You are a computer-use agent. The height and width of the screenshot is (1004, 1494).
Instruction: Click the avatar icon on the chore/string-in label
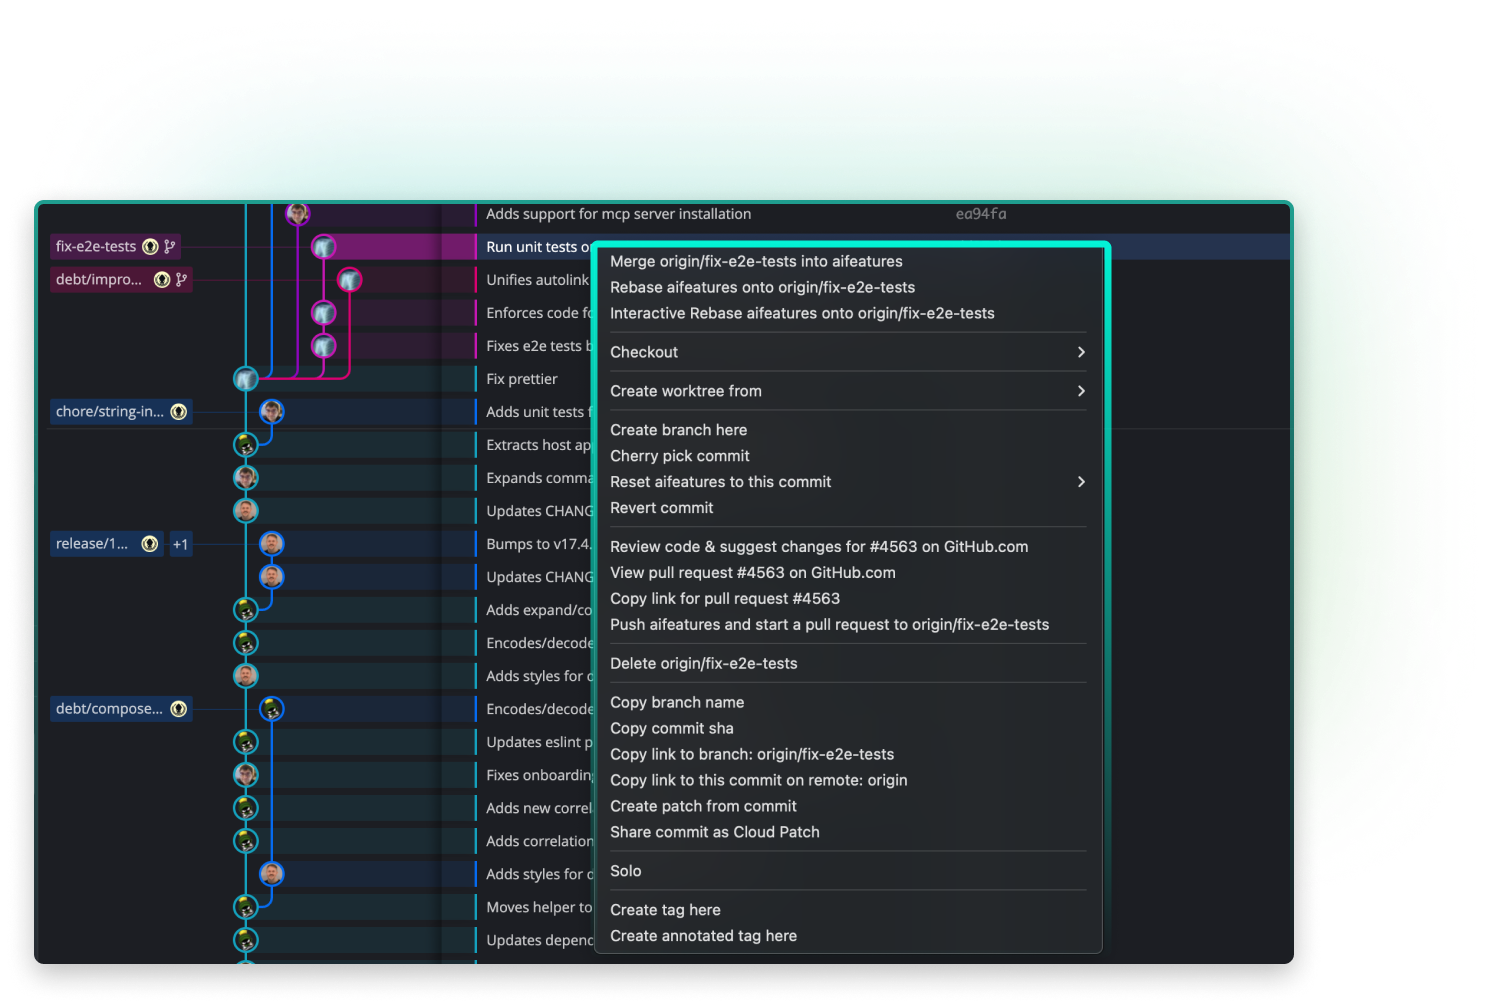(x=178, y=411)
